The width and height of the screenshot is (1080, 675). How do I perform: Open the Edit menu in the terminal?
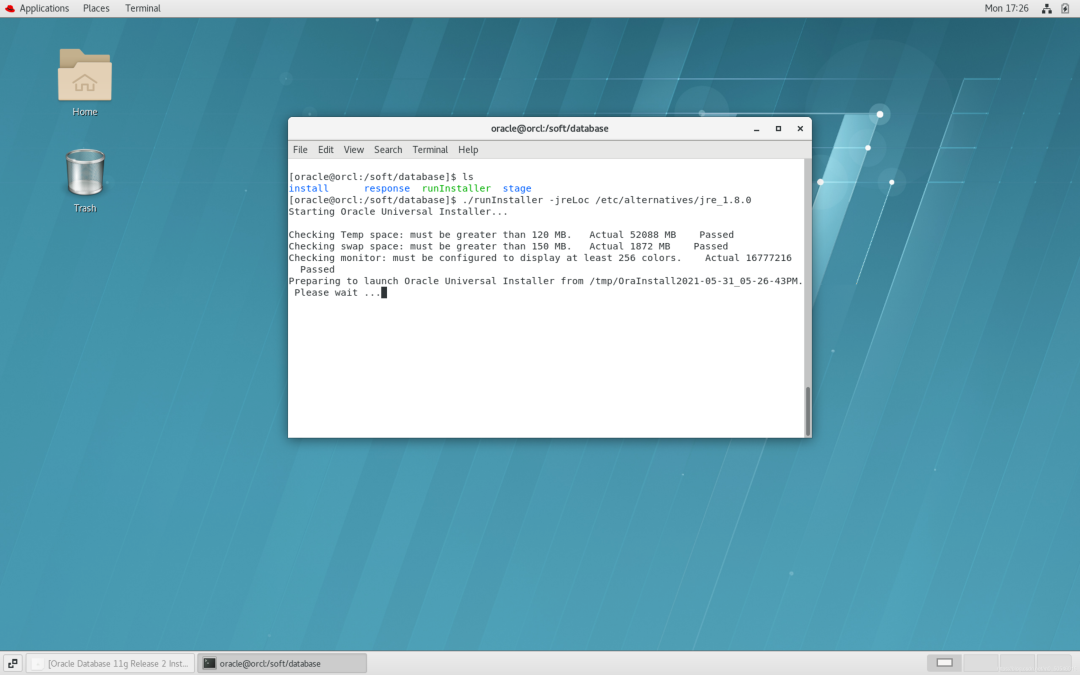[x=325, y=149]
